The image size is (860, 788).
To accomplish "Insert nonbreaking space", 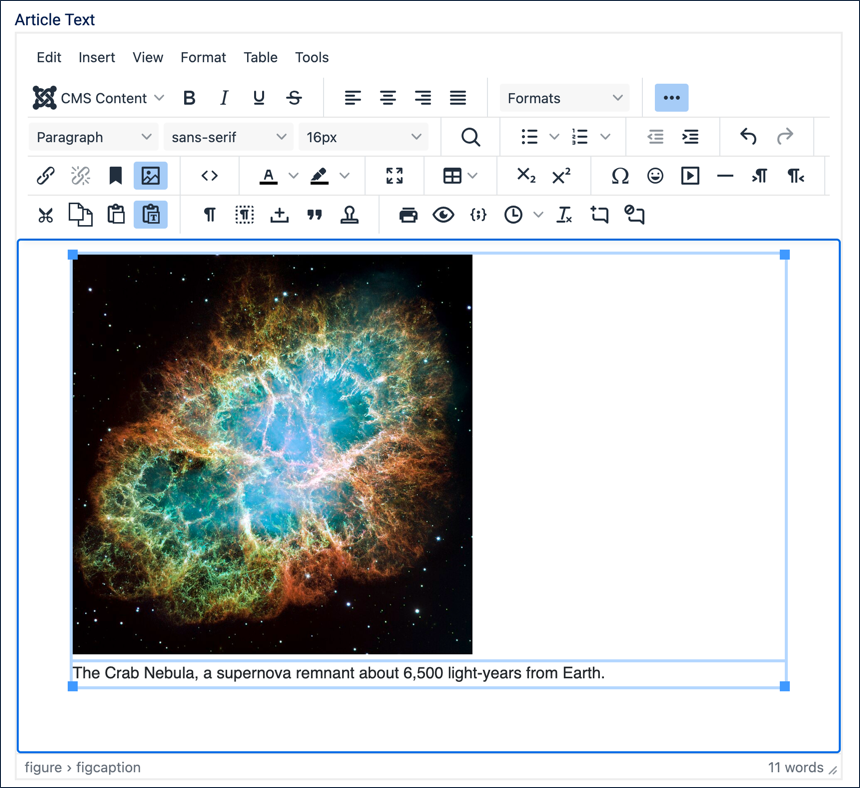I will [x=280, y=215].
